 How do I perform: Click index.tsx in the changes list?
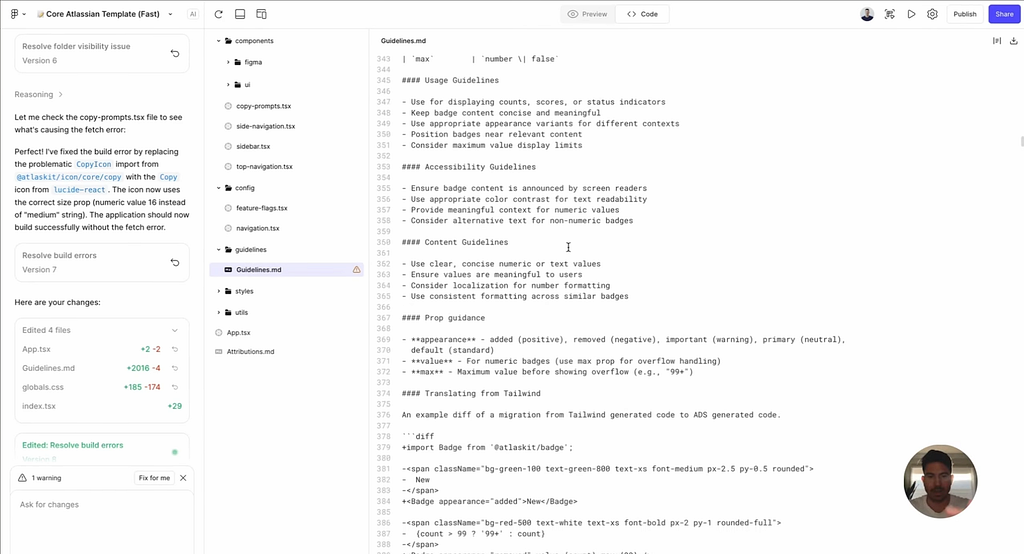[x=39, y=406]
